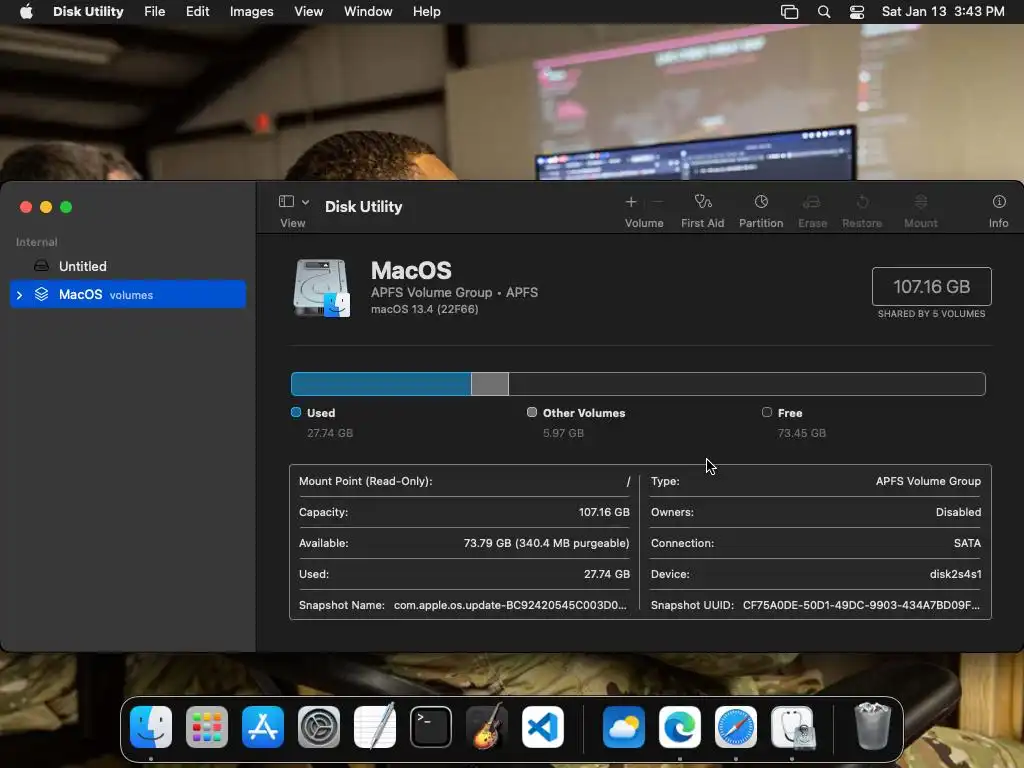
Task: Open the Window menu
Action: click(x=368, y=12)
